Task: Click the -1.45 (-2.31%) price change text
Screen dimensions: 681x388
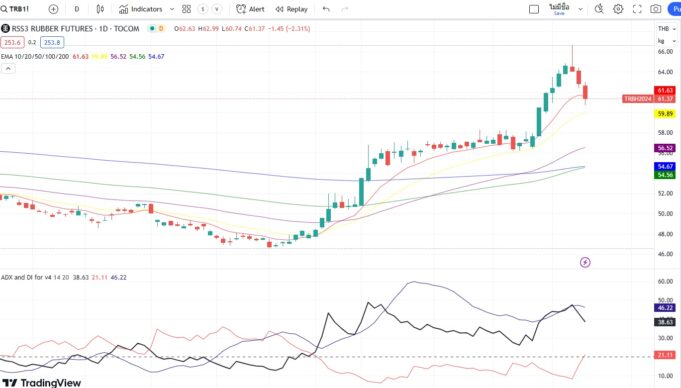Action: 289,29
